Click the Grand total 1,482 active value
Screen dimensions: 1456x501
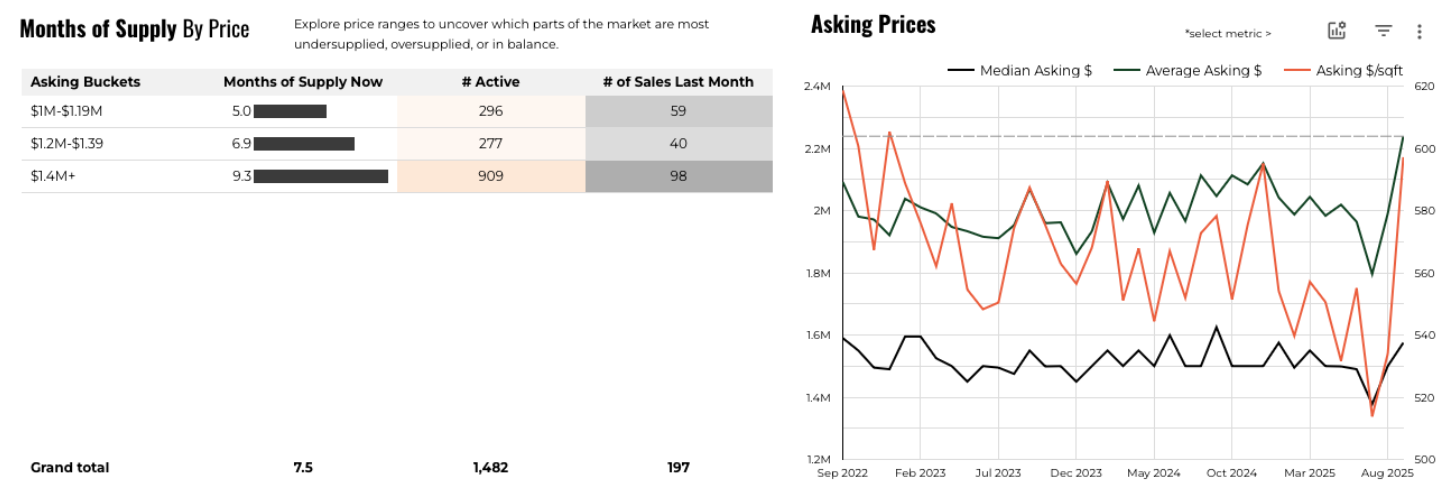pyautogui.click(x=491, y=467)
